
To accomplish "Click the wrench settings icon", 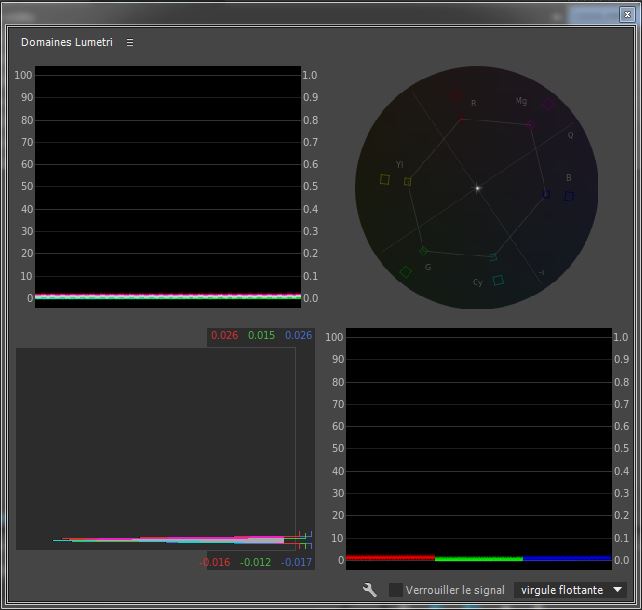I will (369, 590).
